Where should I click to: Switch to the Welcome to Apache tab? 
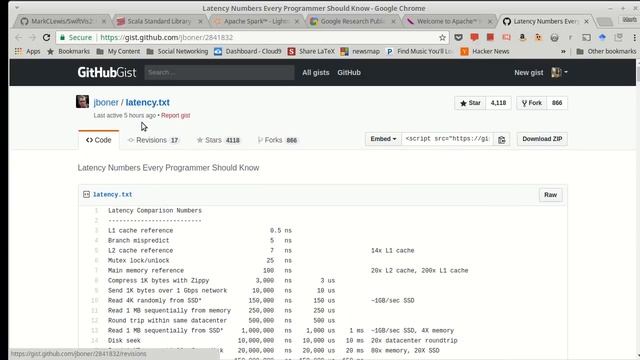click(449, 21)
